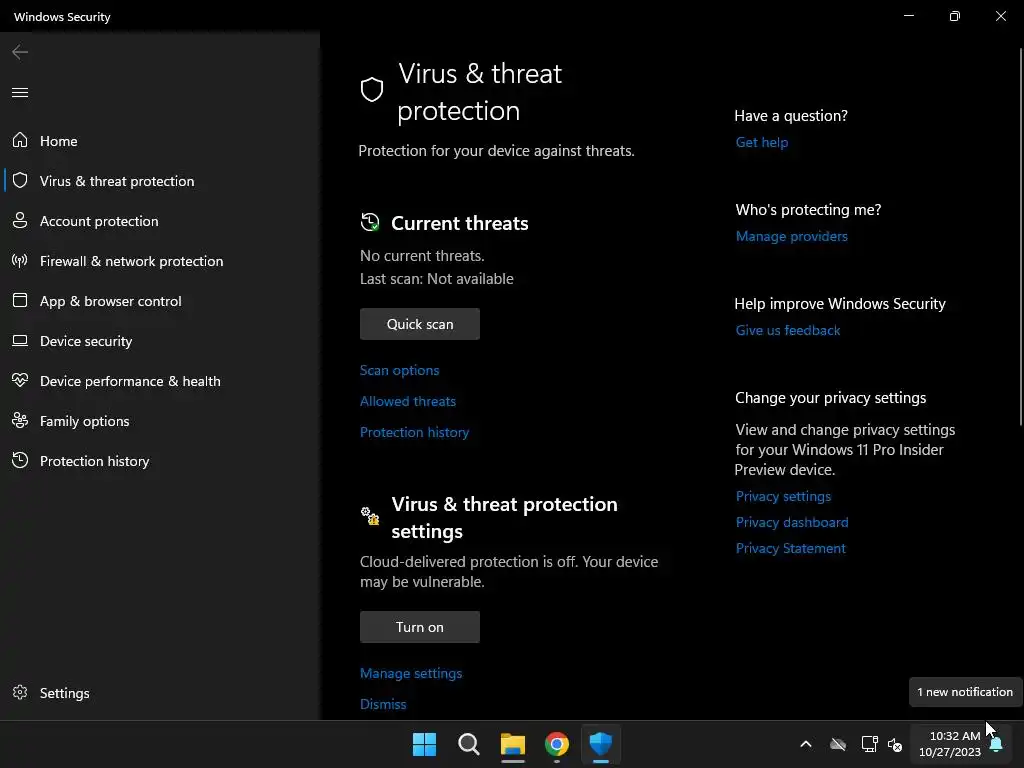Open the notification bell

tap(996, 744)
